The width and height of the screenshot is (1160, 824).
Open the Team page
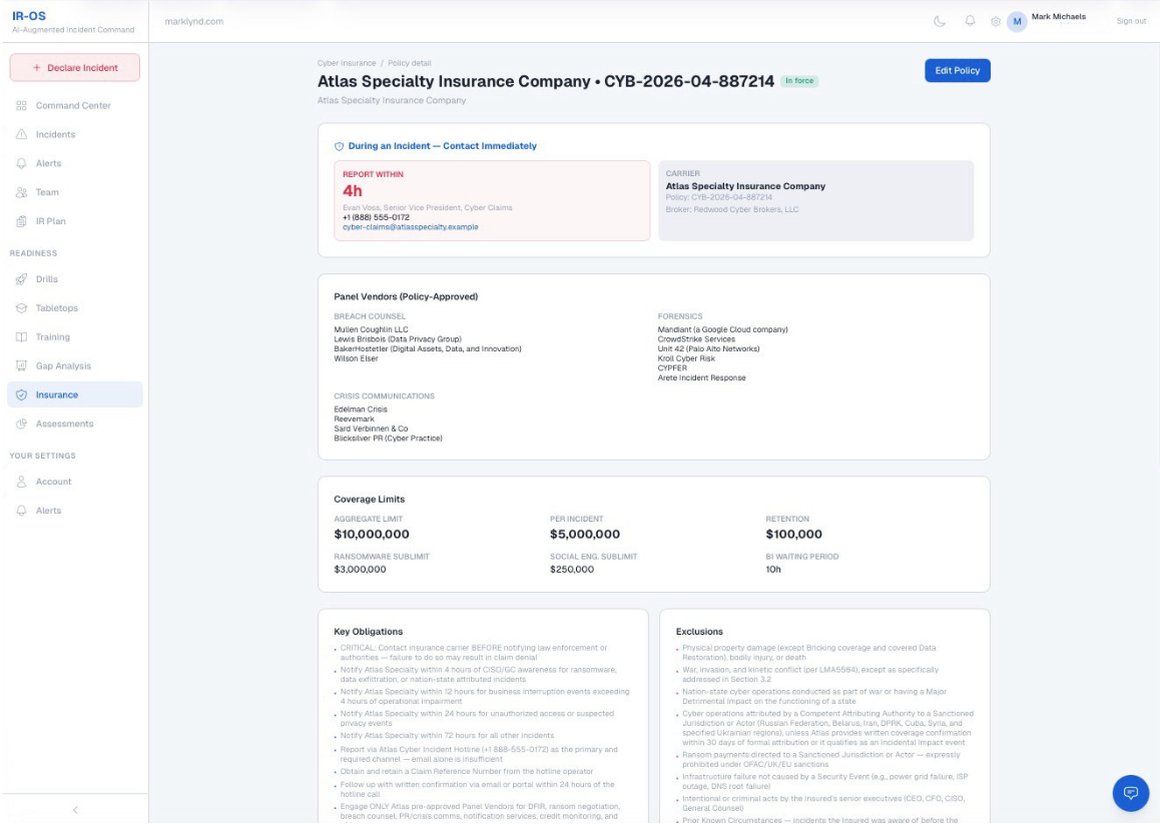[x=46, y=192]
